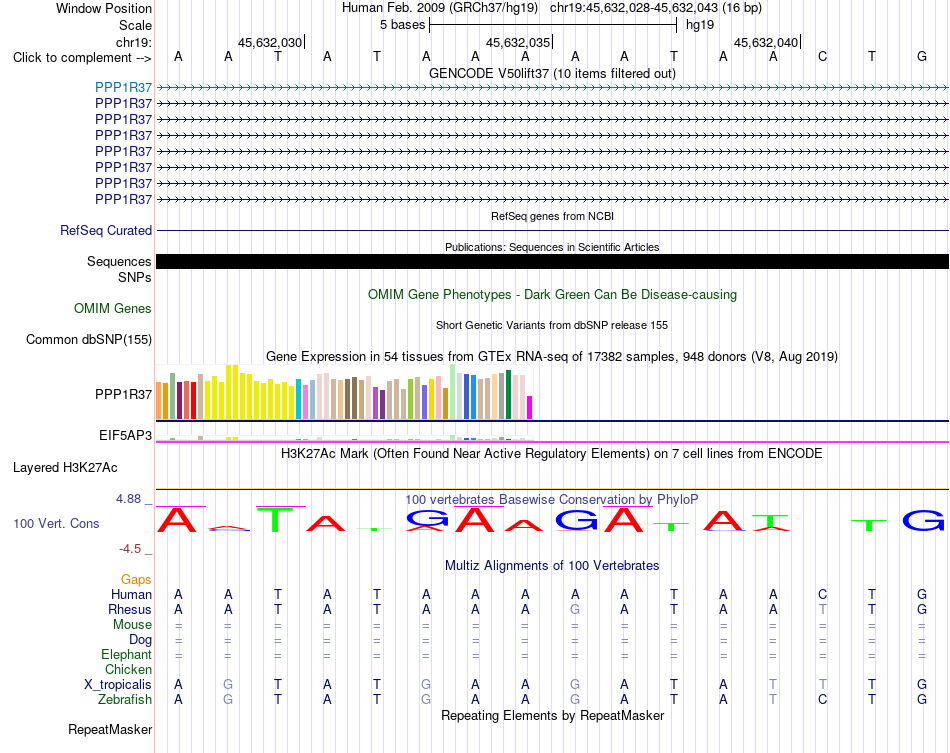Click the H3K27Ac Mark track title
Image resolution: width=950 pixels, height=753 pixels.
tap(552, 454)
